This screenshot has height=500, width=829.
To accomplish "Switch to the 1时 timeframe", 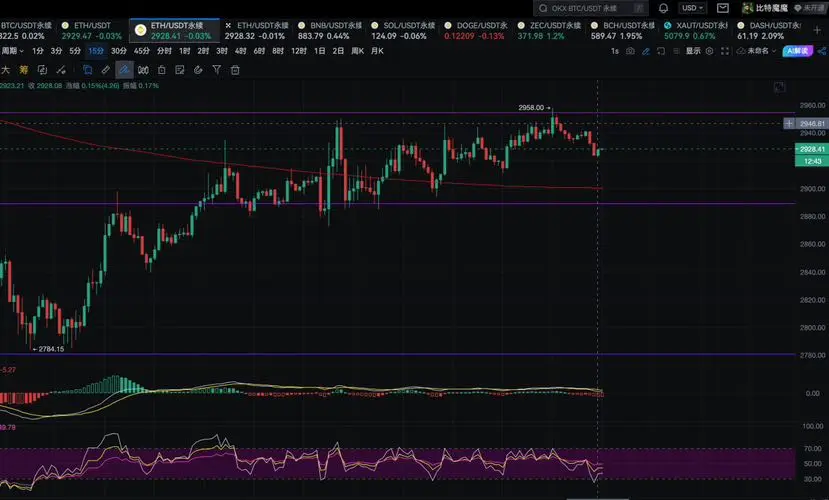I will pos(185,51).
